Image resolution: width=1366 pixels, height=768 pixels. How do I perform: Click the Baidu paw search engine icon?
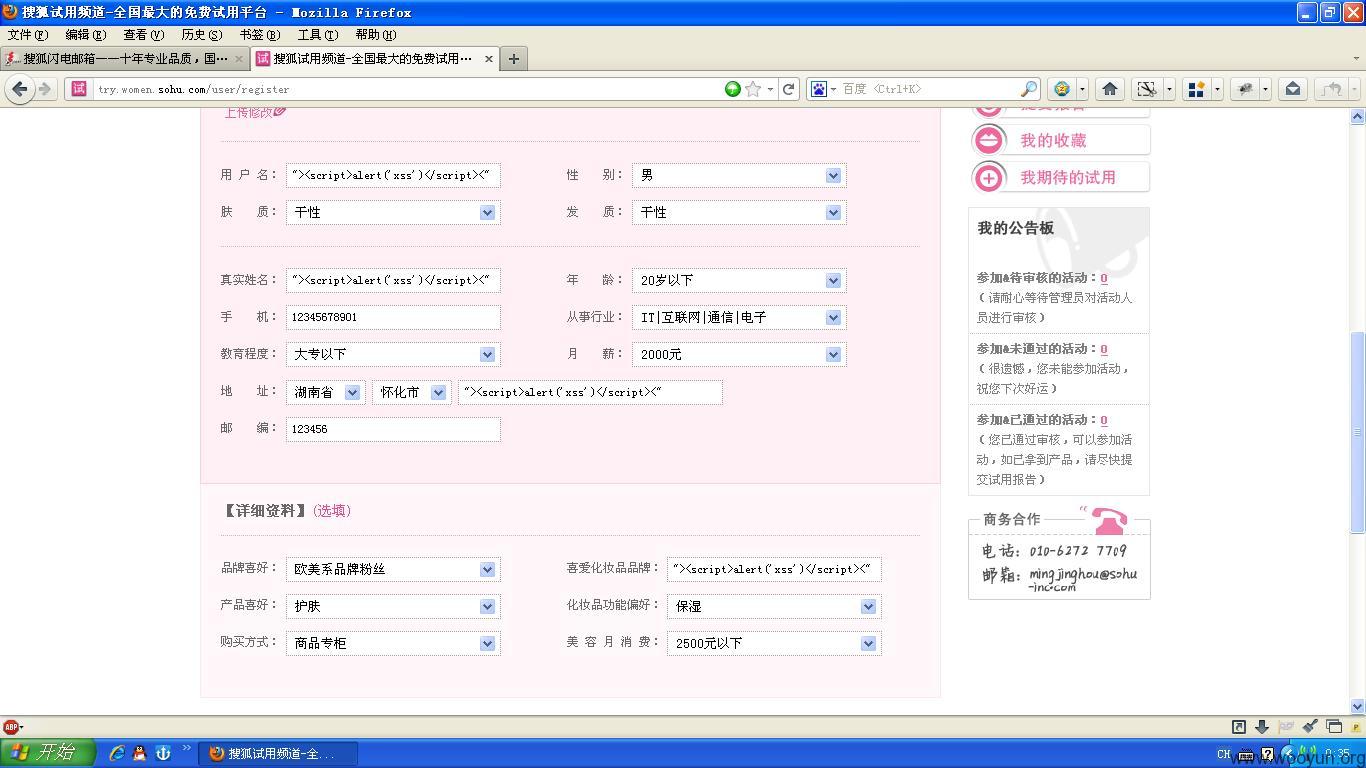[819, 89]
